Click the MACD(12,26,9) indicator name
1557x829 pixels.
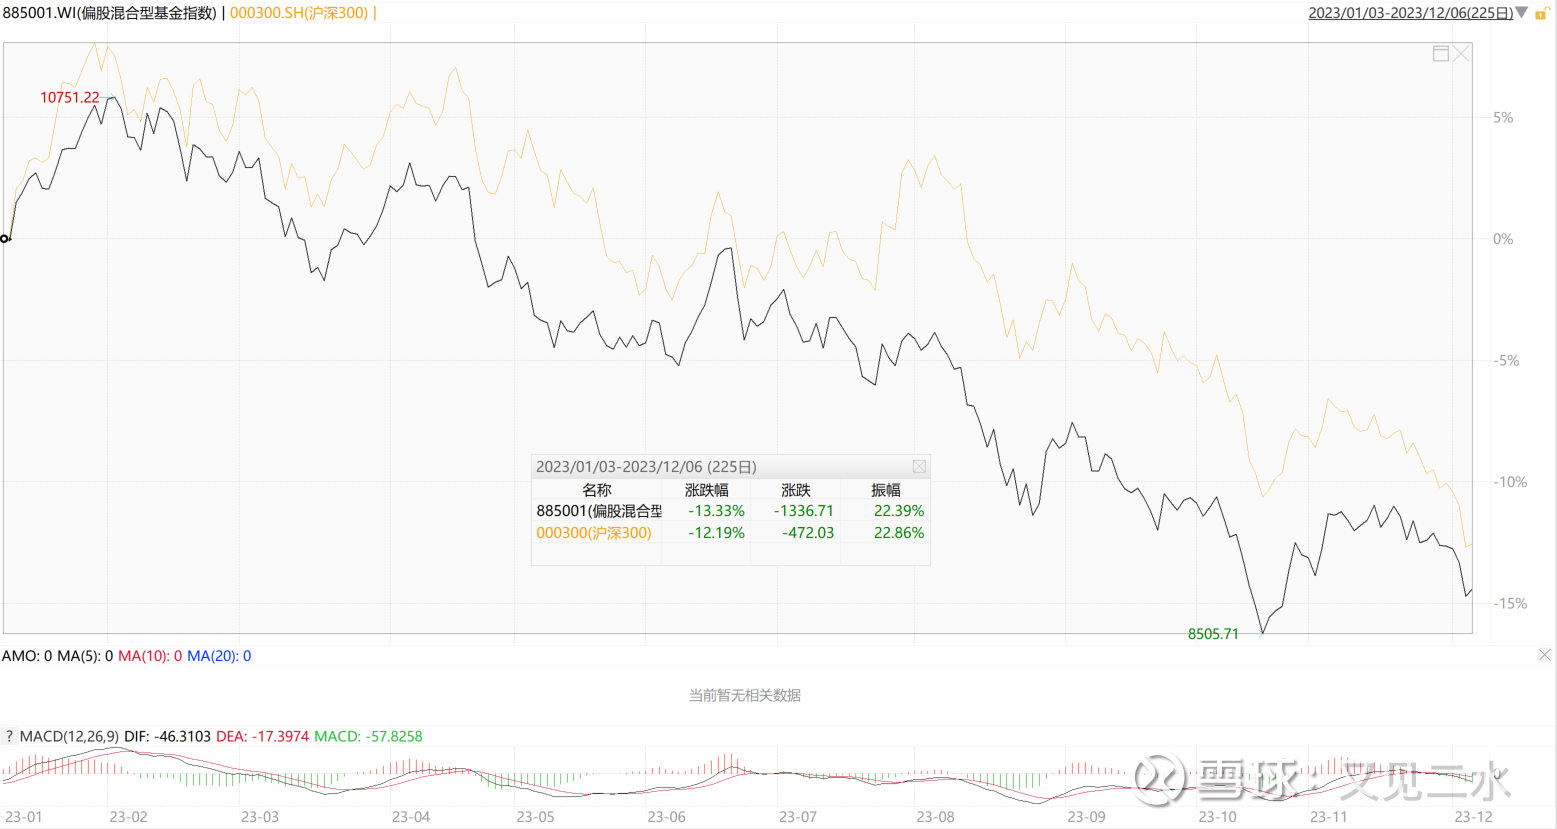tap(69, 736)
